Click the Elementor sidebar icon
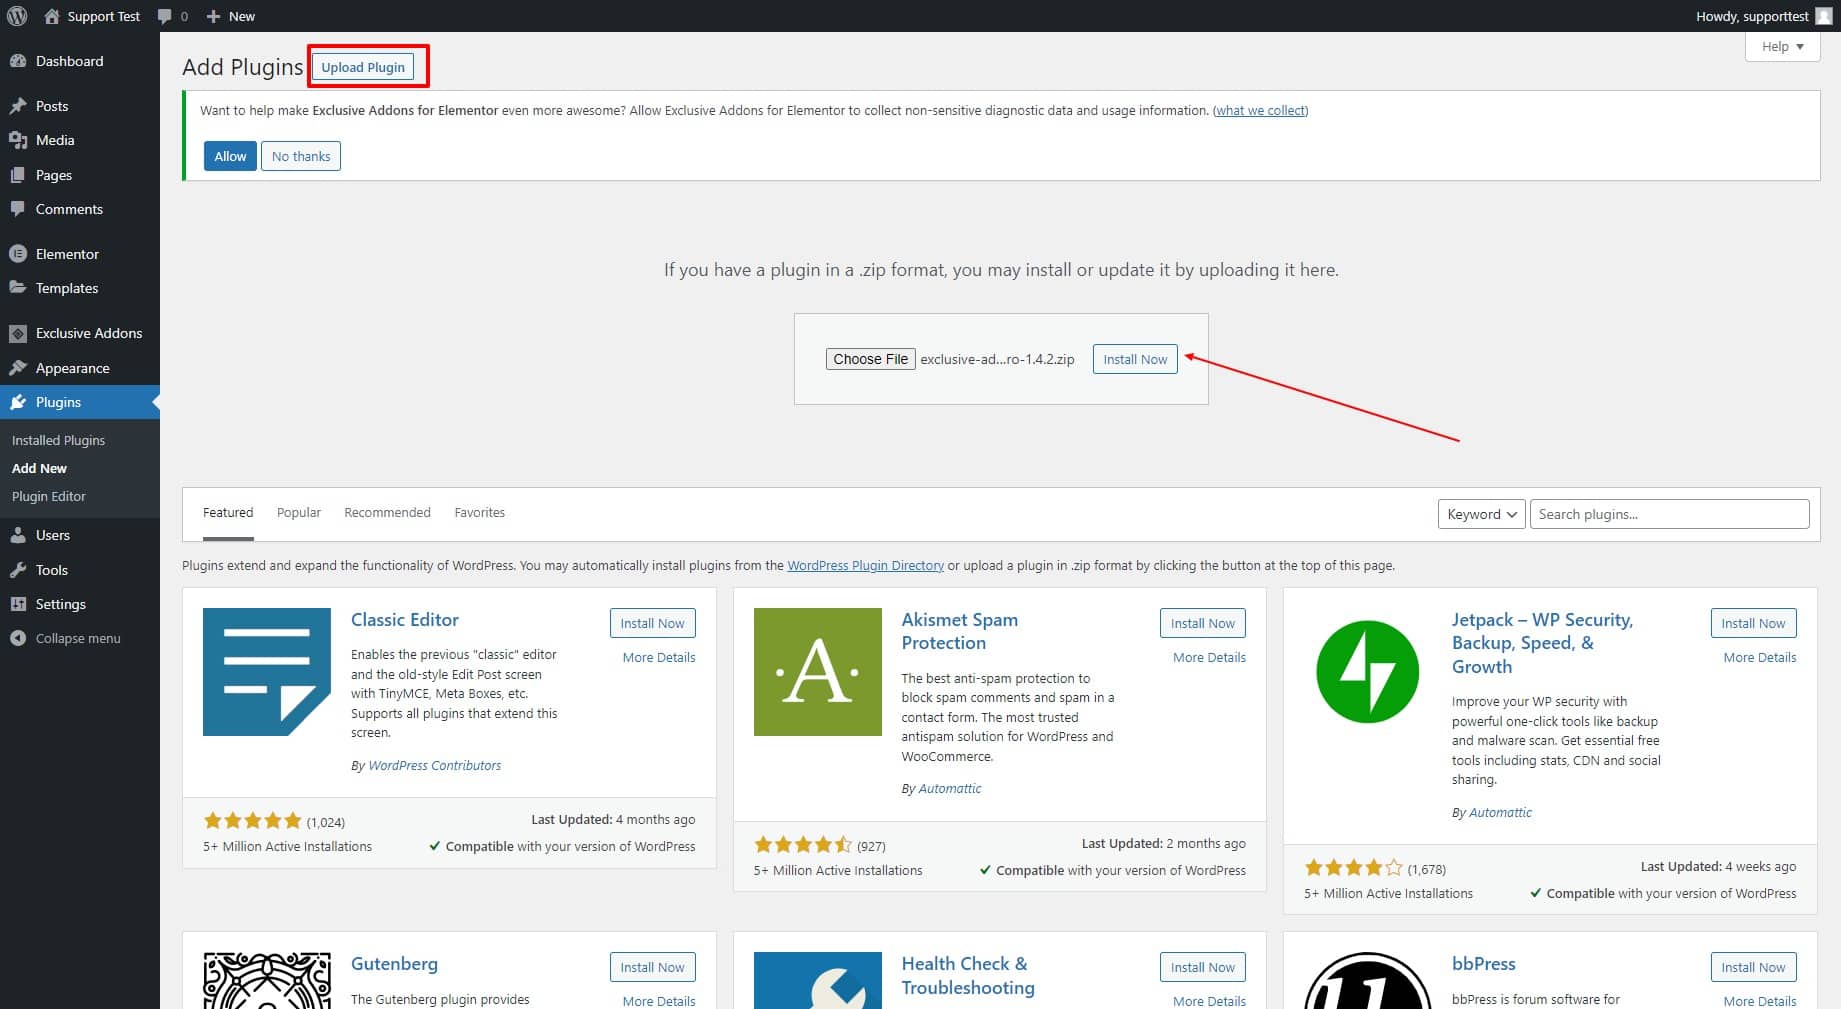This screenshot has width=1841, height=1009. pyautogui.click(x=18, y=254)
